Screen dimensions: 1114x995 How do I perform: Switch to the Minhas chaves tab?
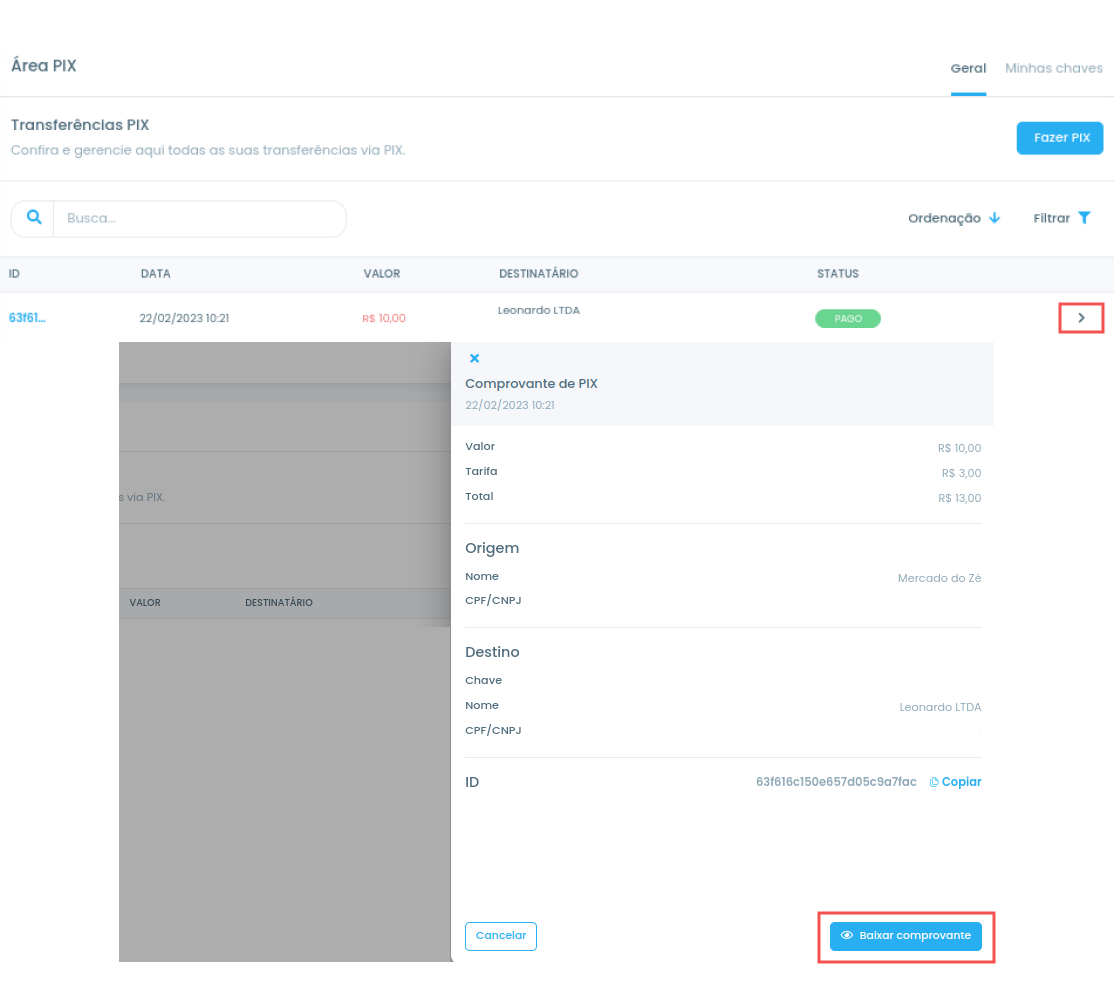click(1054, 68)
